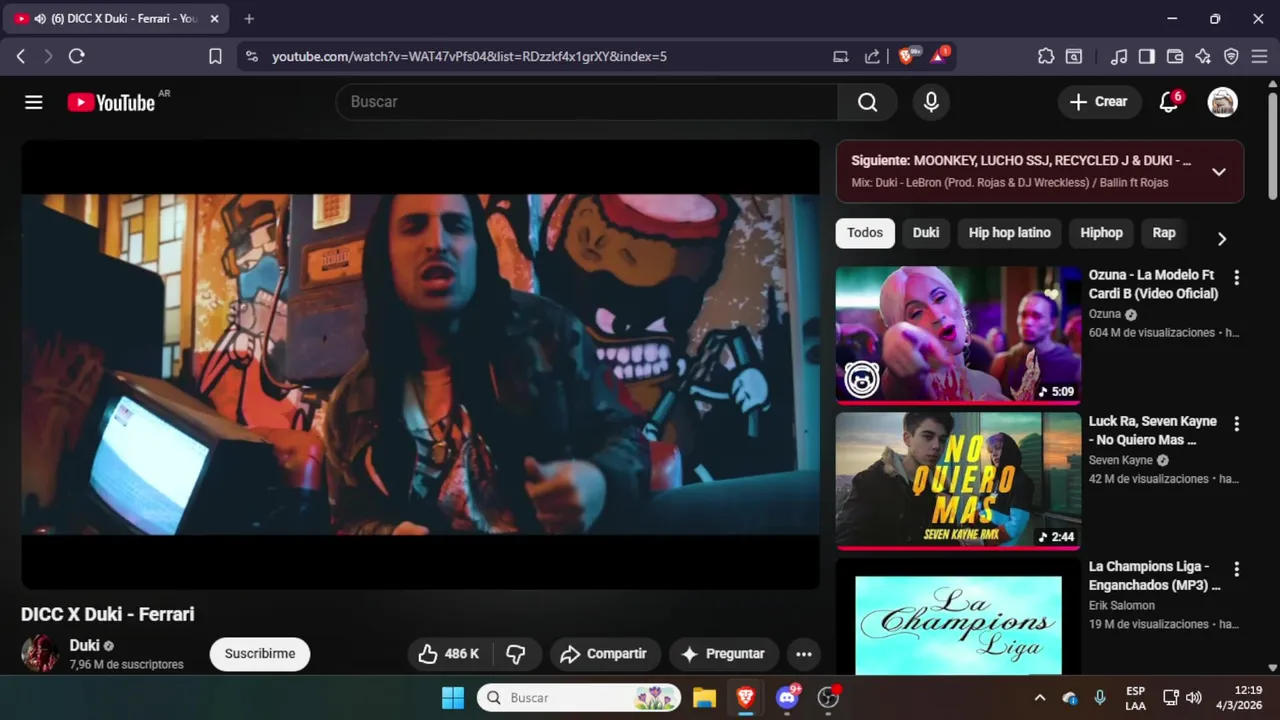This screenshot has width=1280, height=720.
Task: Reload the page in browser toolbar
Action: point(77,57)
